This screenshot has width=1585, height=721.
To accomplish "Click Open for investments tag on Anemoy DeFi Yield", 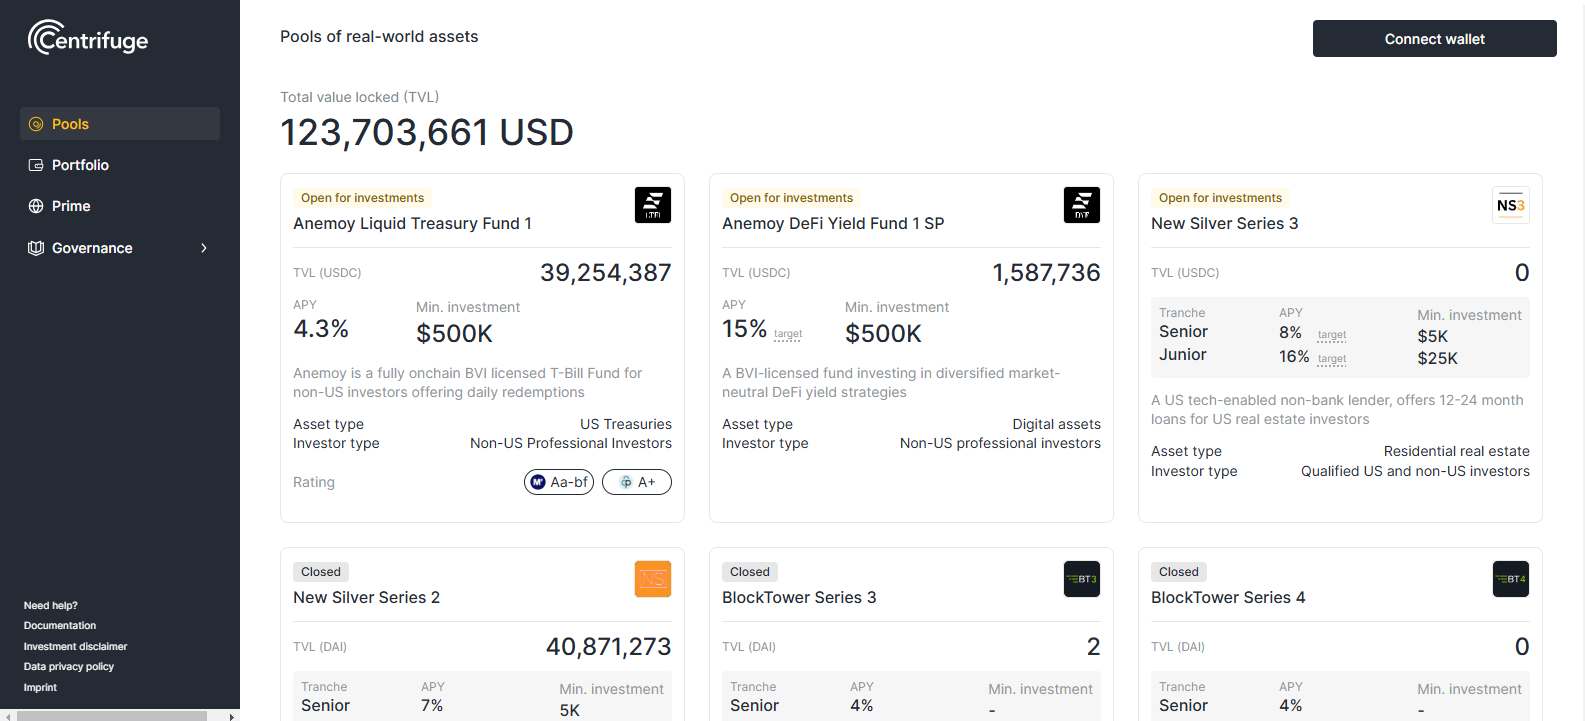I will [791, 198].
